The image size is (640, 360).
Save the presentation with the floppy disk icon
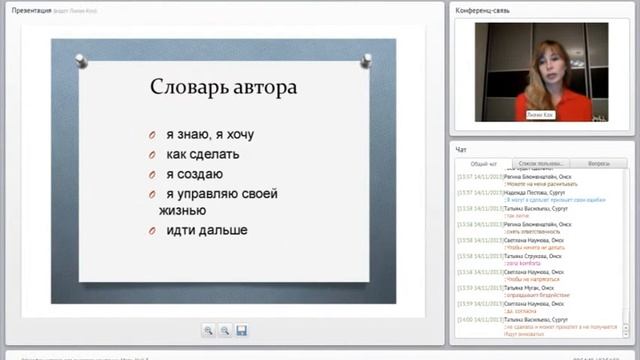click(x=241, y=330)
